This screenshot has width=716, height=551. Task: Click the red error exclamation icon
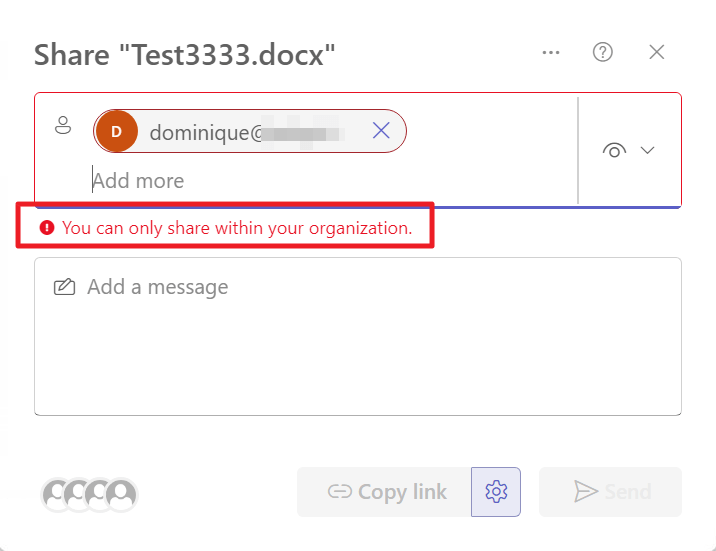point(46,228)
